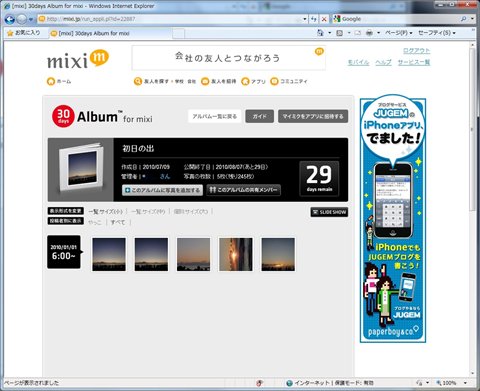Image resolution: width=480 pixels, height=391 pixels.
Task: Select 一覧サイズ(中) view size
Action: click(x=148, y=212)
